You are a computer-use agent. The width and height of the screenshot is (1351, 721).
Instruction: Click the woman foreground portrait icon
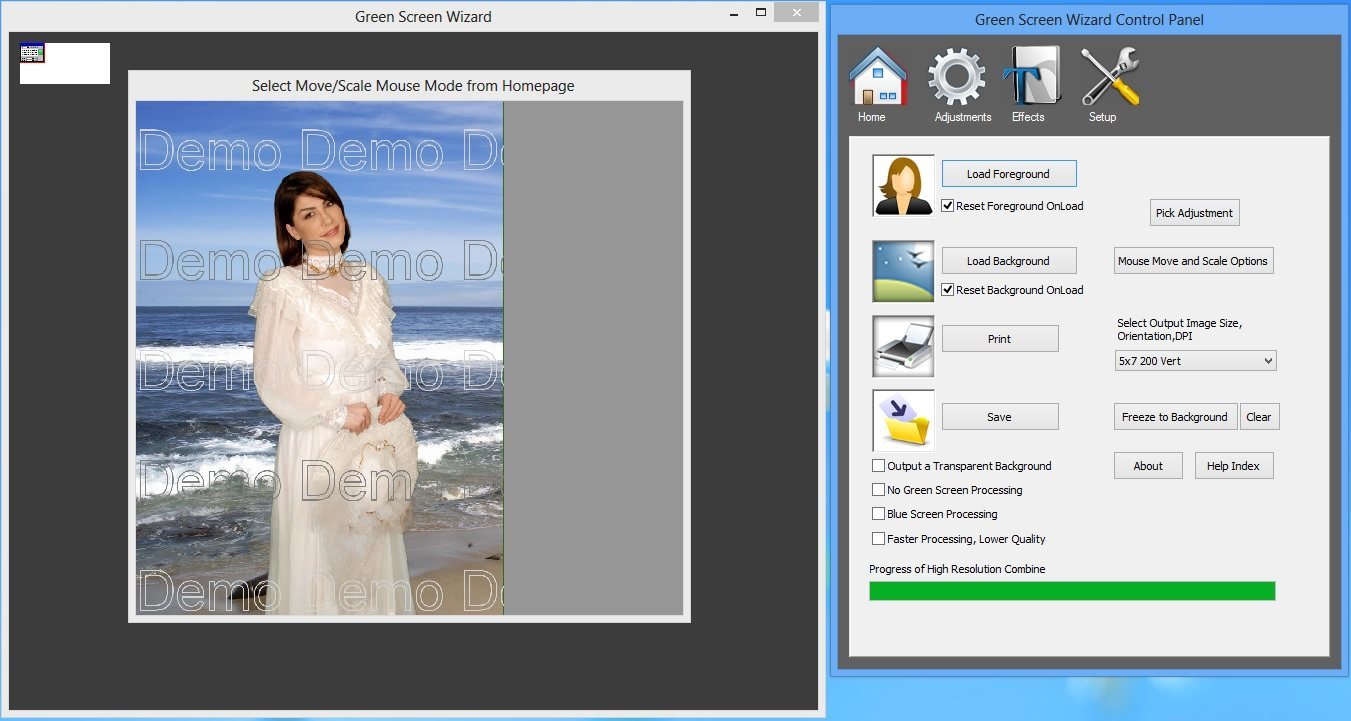[903, 185]
